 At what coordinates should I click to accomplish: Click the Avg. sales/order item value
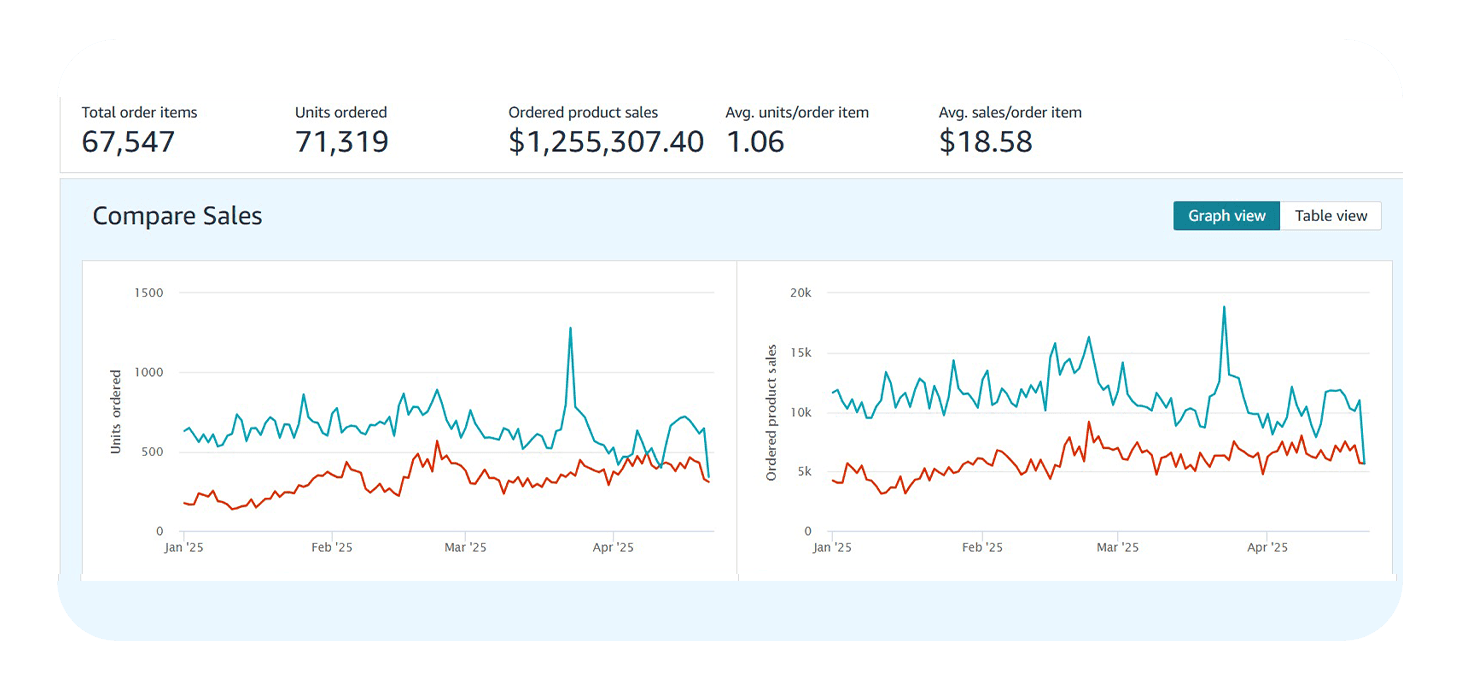[x=985, y=141]
